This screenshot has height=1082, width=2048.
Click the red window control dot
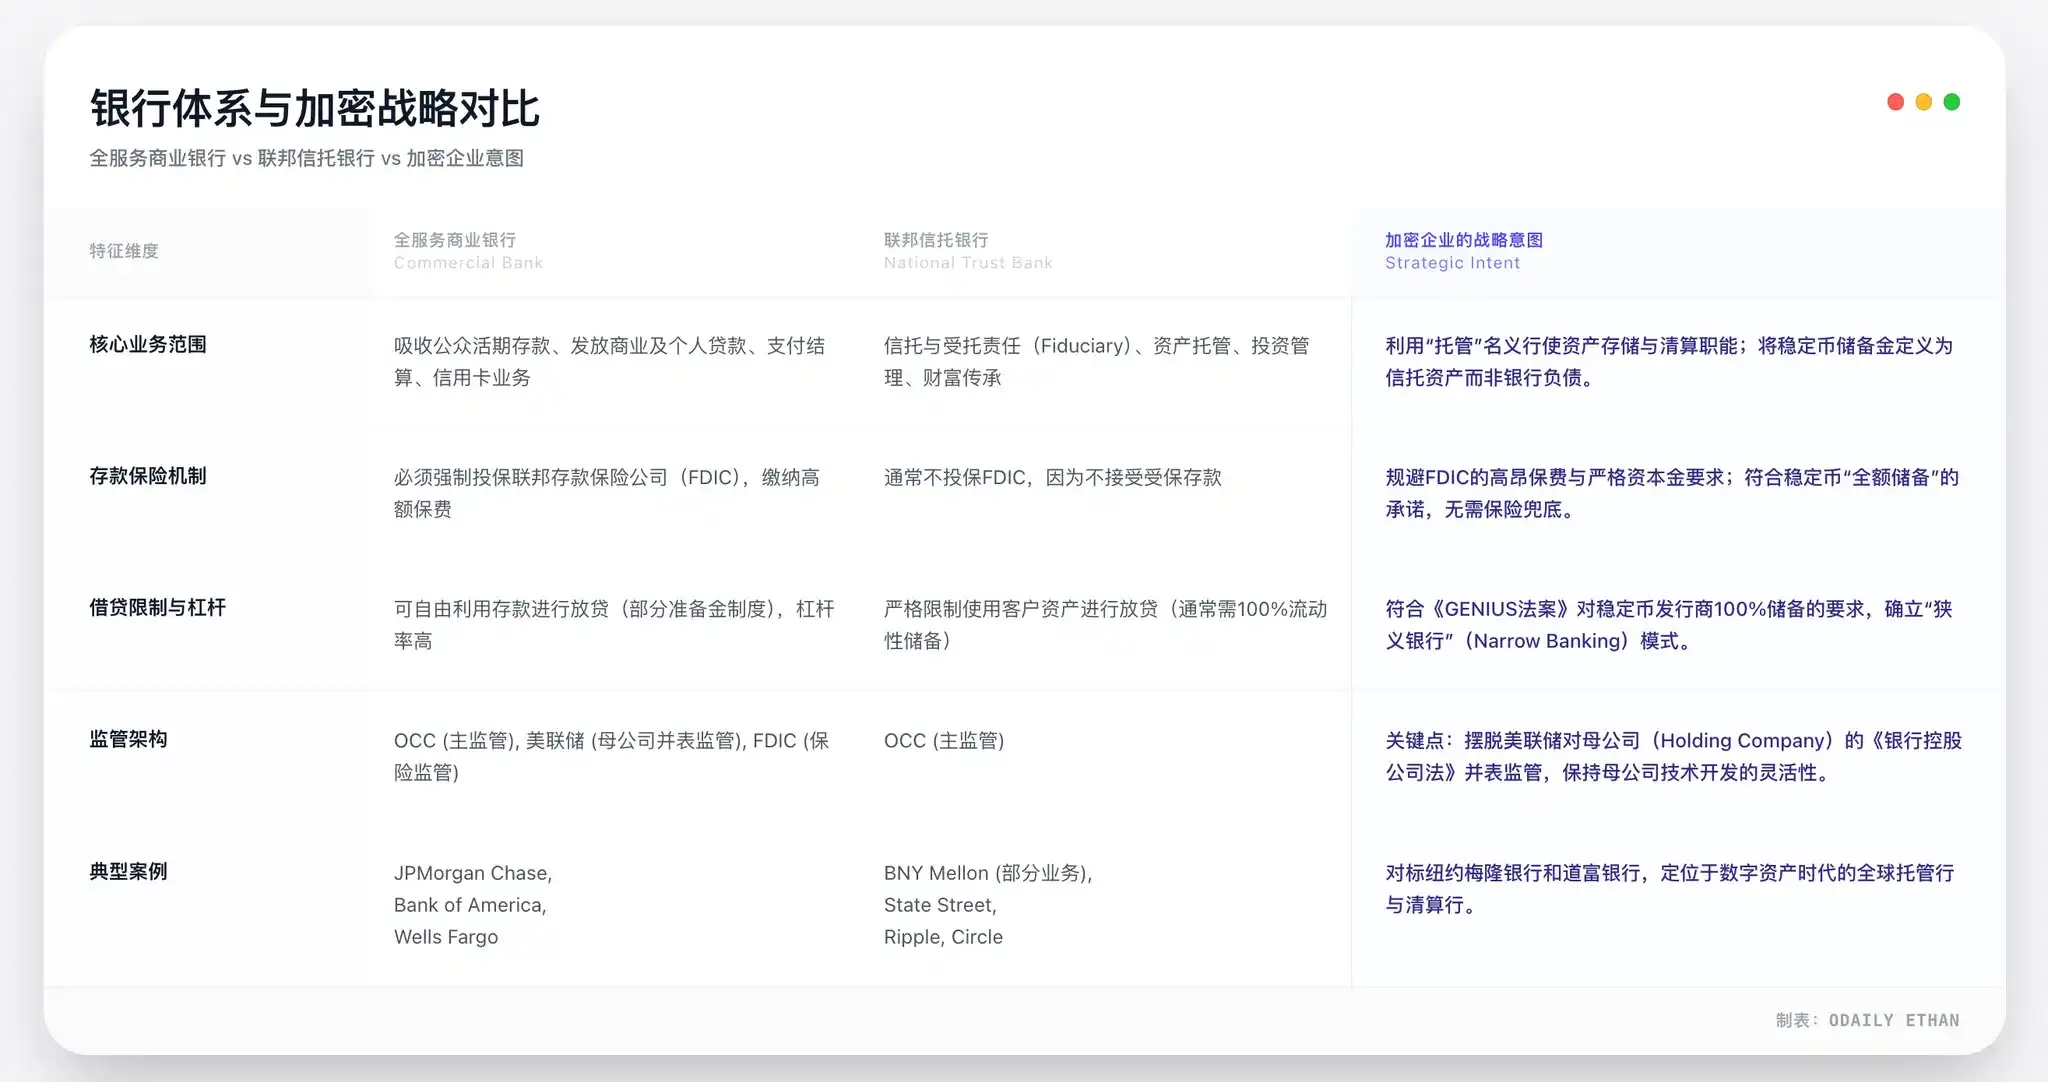coord(1897,101)
